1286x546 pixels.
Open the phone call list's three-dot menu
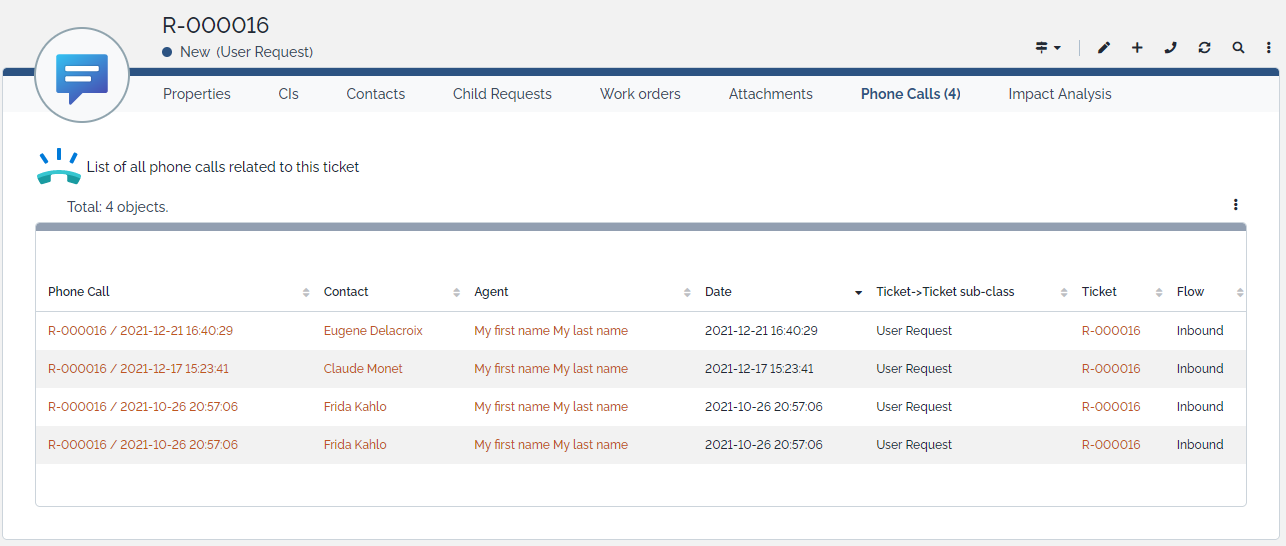point(1236,205)
